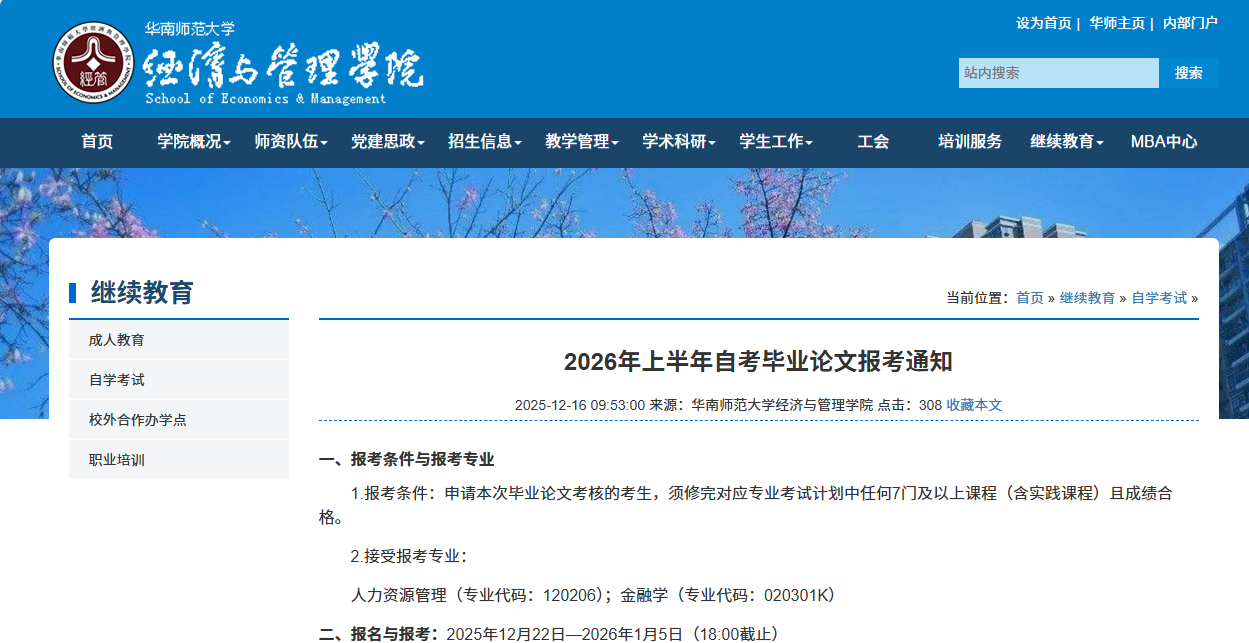The image size is (1249, 643).
Task: Open the 学术科研 dropdown menu
Action: click(x=678, y=142)
